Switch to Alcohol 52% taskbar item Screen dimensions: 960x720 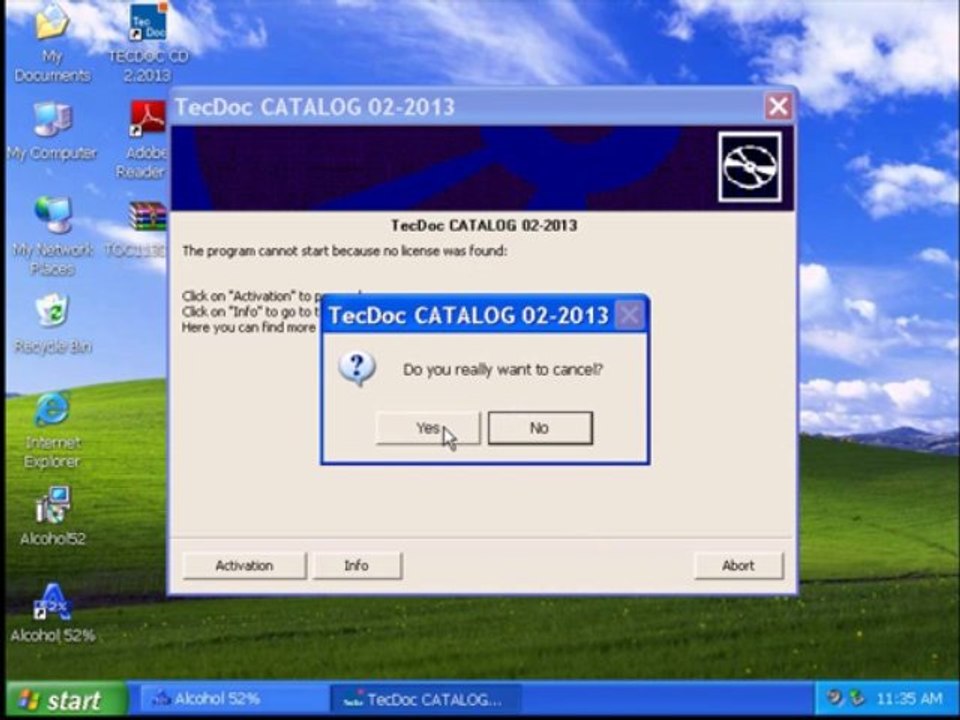point(233,699)
